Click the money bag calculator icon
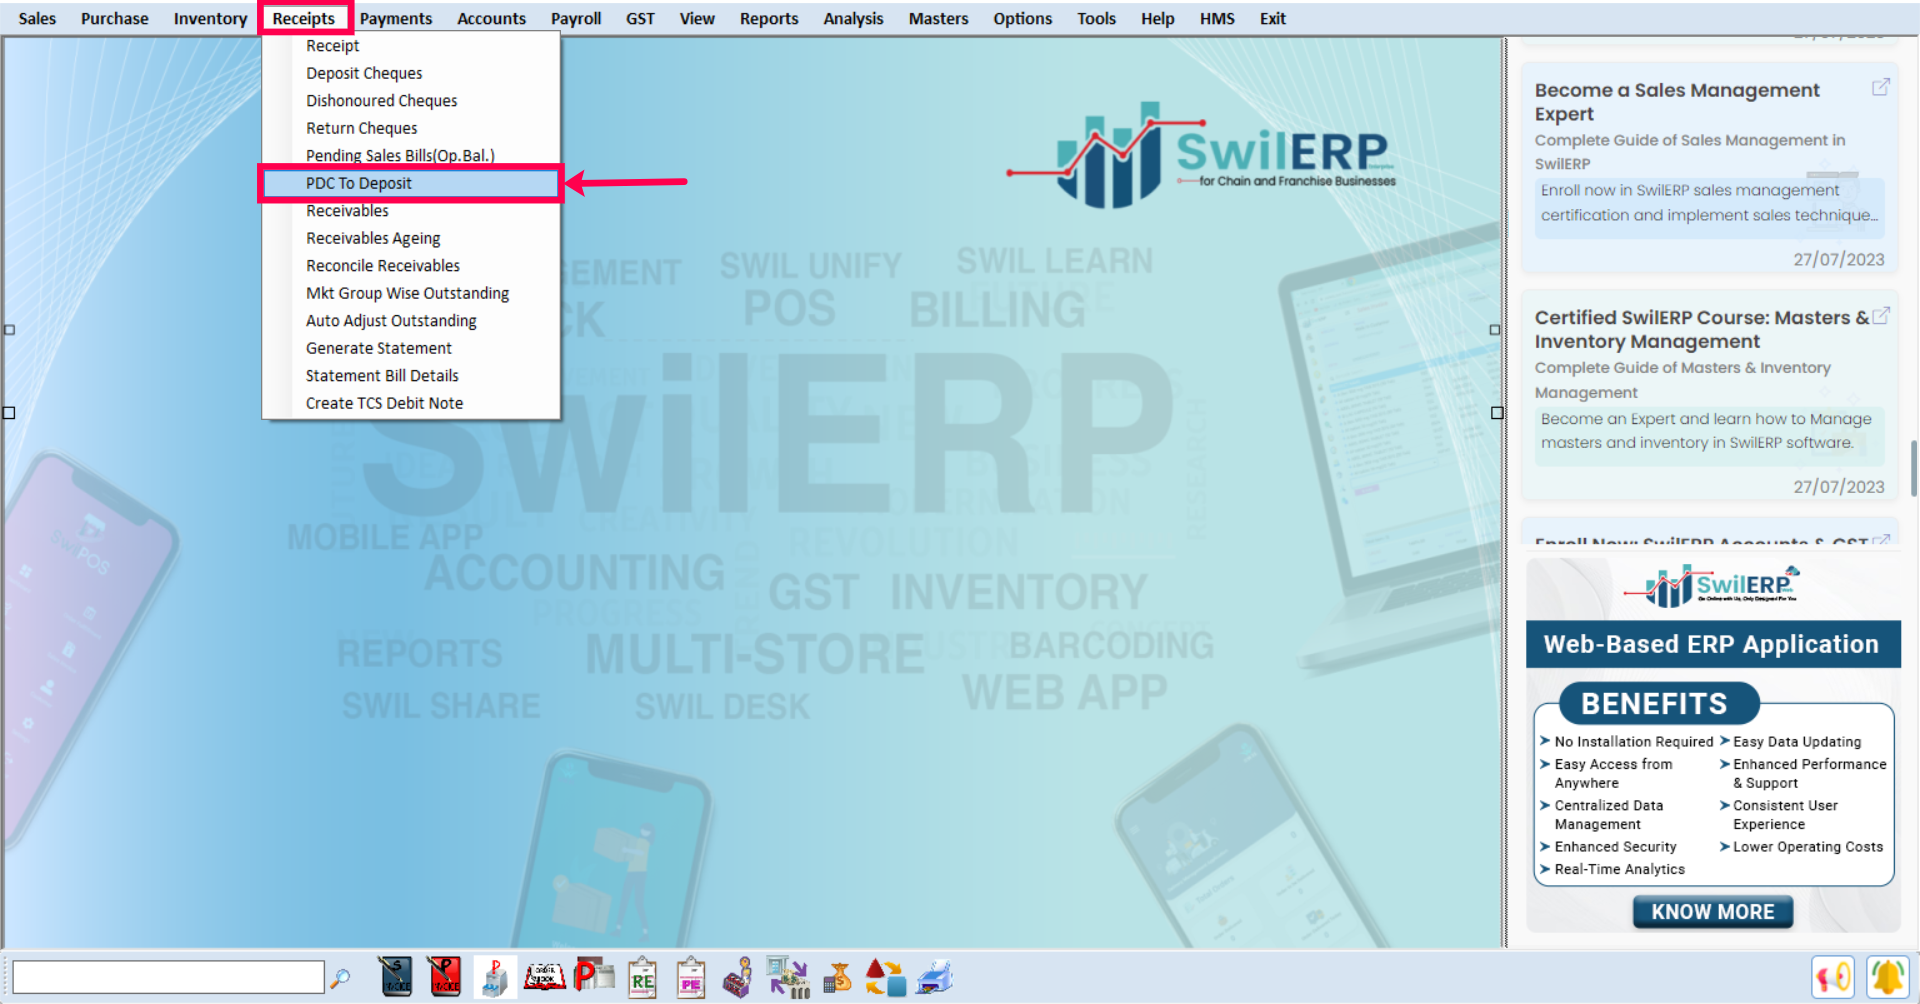Screen dimensions: 1920x1004 click(x=837, y=977)
